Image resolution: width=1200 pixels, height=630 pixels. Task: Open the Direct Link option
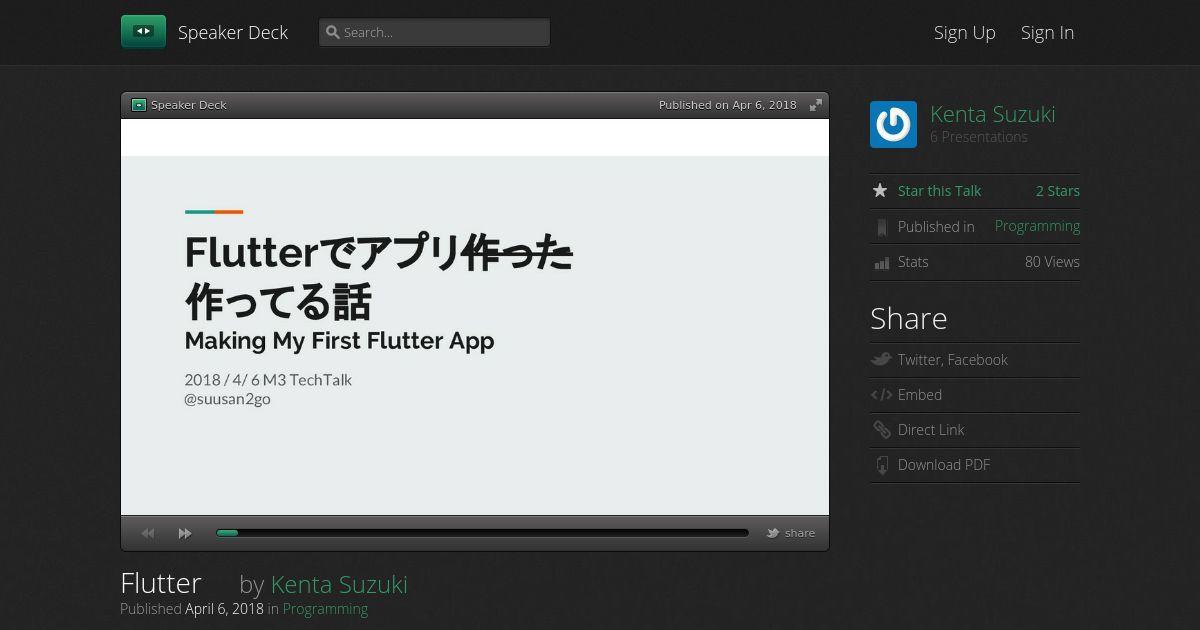(931, 430)
